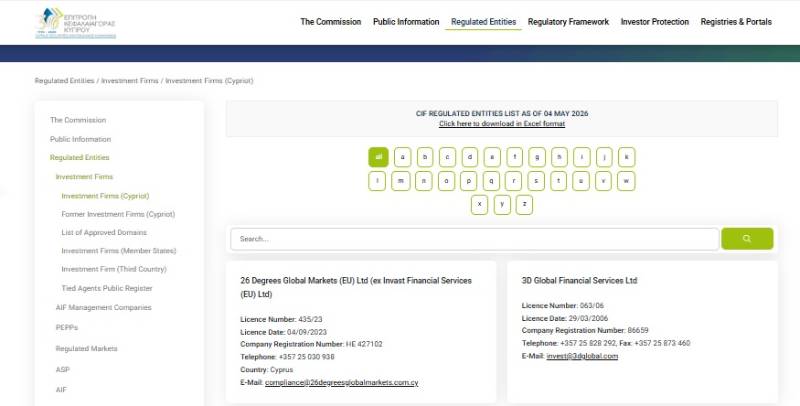Open Regulated Markets in sidebar
Viewport: 800px width, 406px height.
coord(86,349)
